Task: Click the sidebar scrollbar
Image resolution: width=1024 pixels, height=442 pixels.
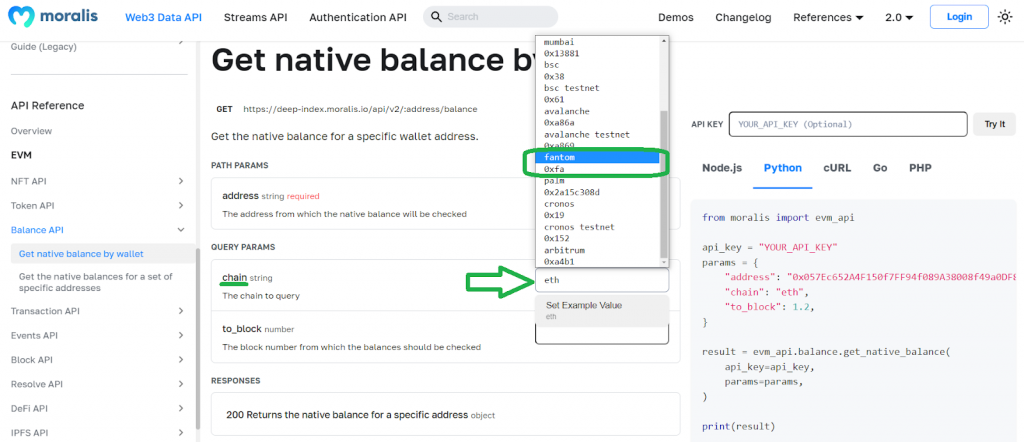Action: [198, 339]
